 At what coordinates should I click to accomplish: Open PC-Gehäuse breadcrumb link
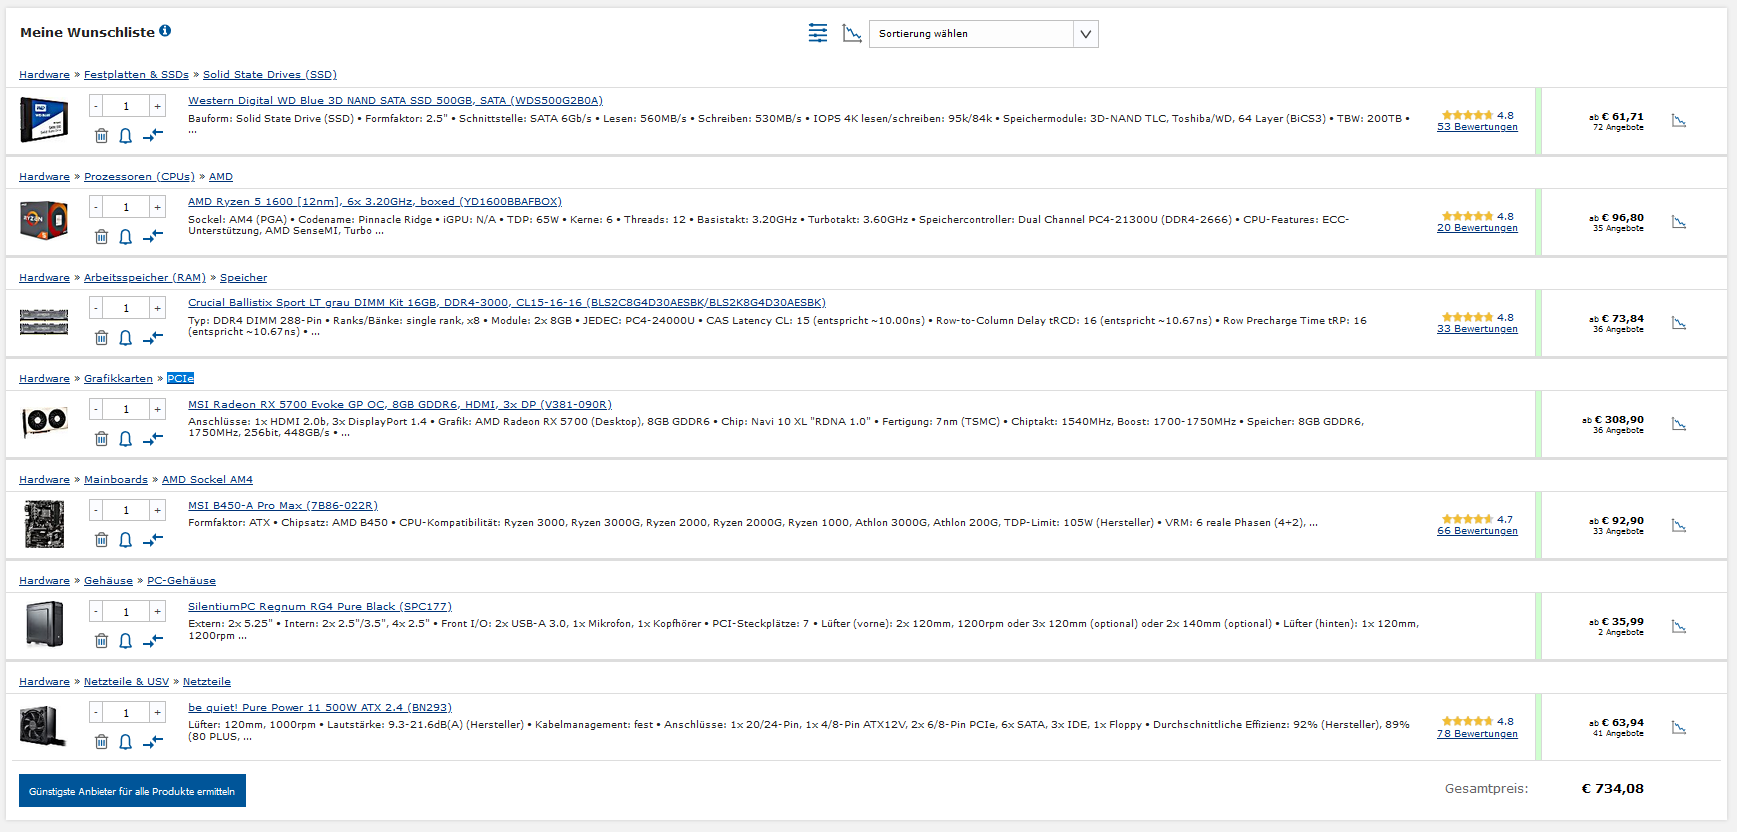click(181, 580)
